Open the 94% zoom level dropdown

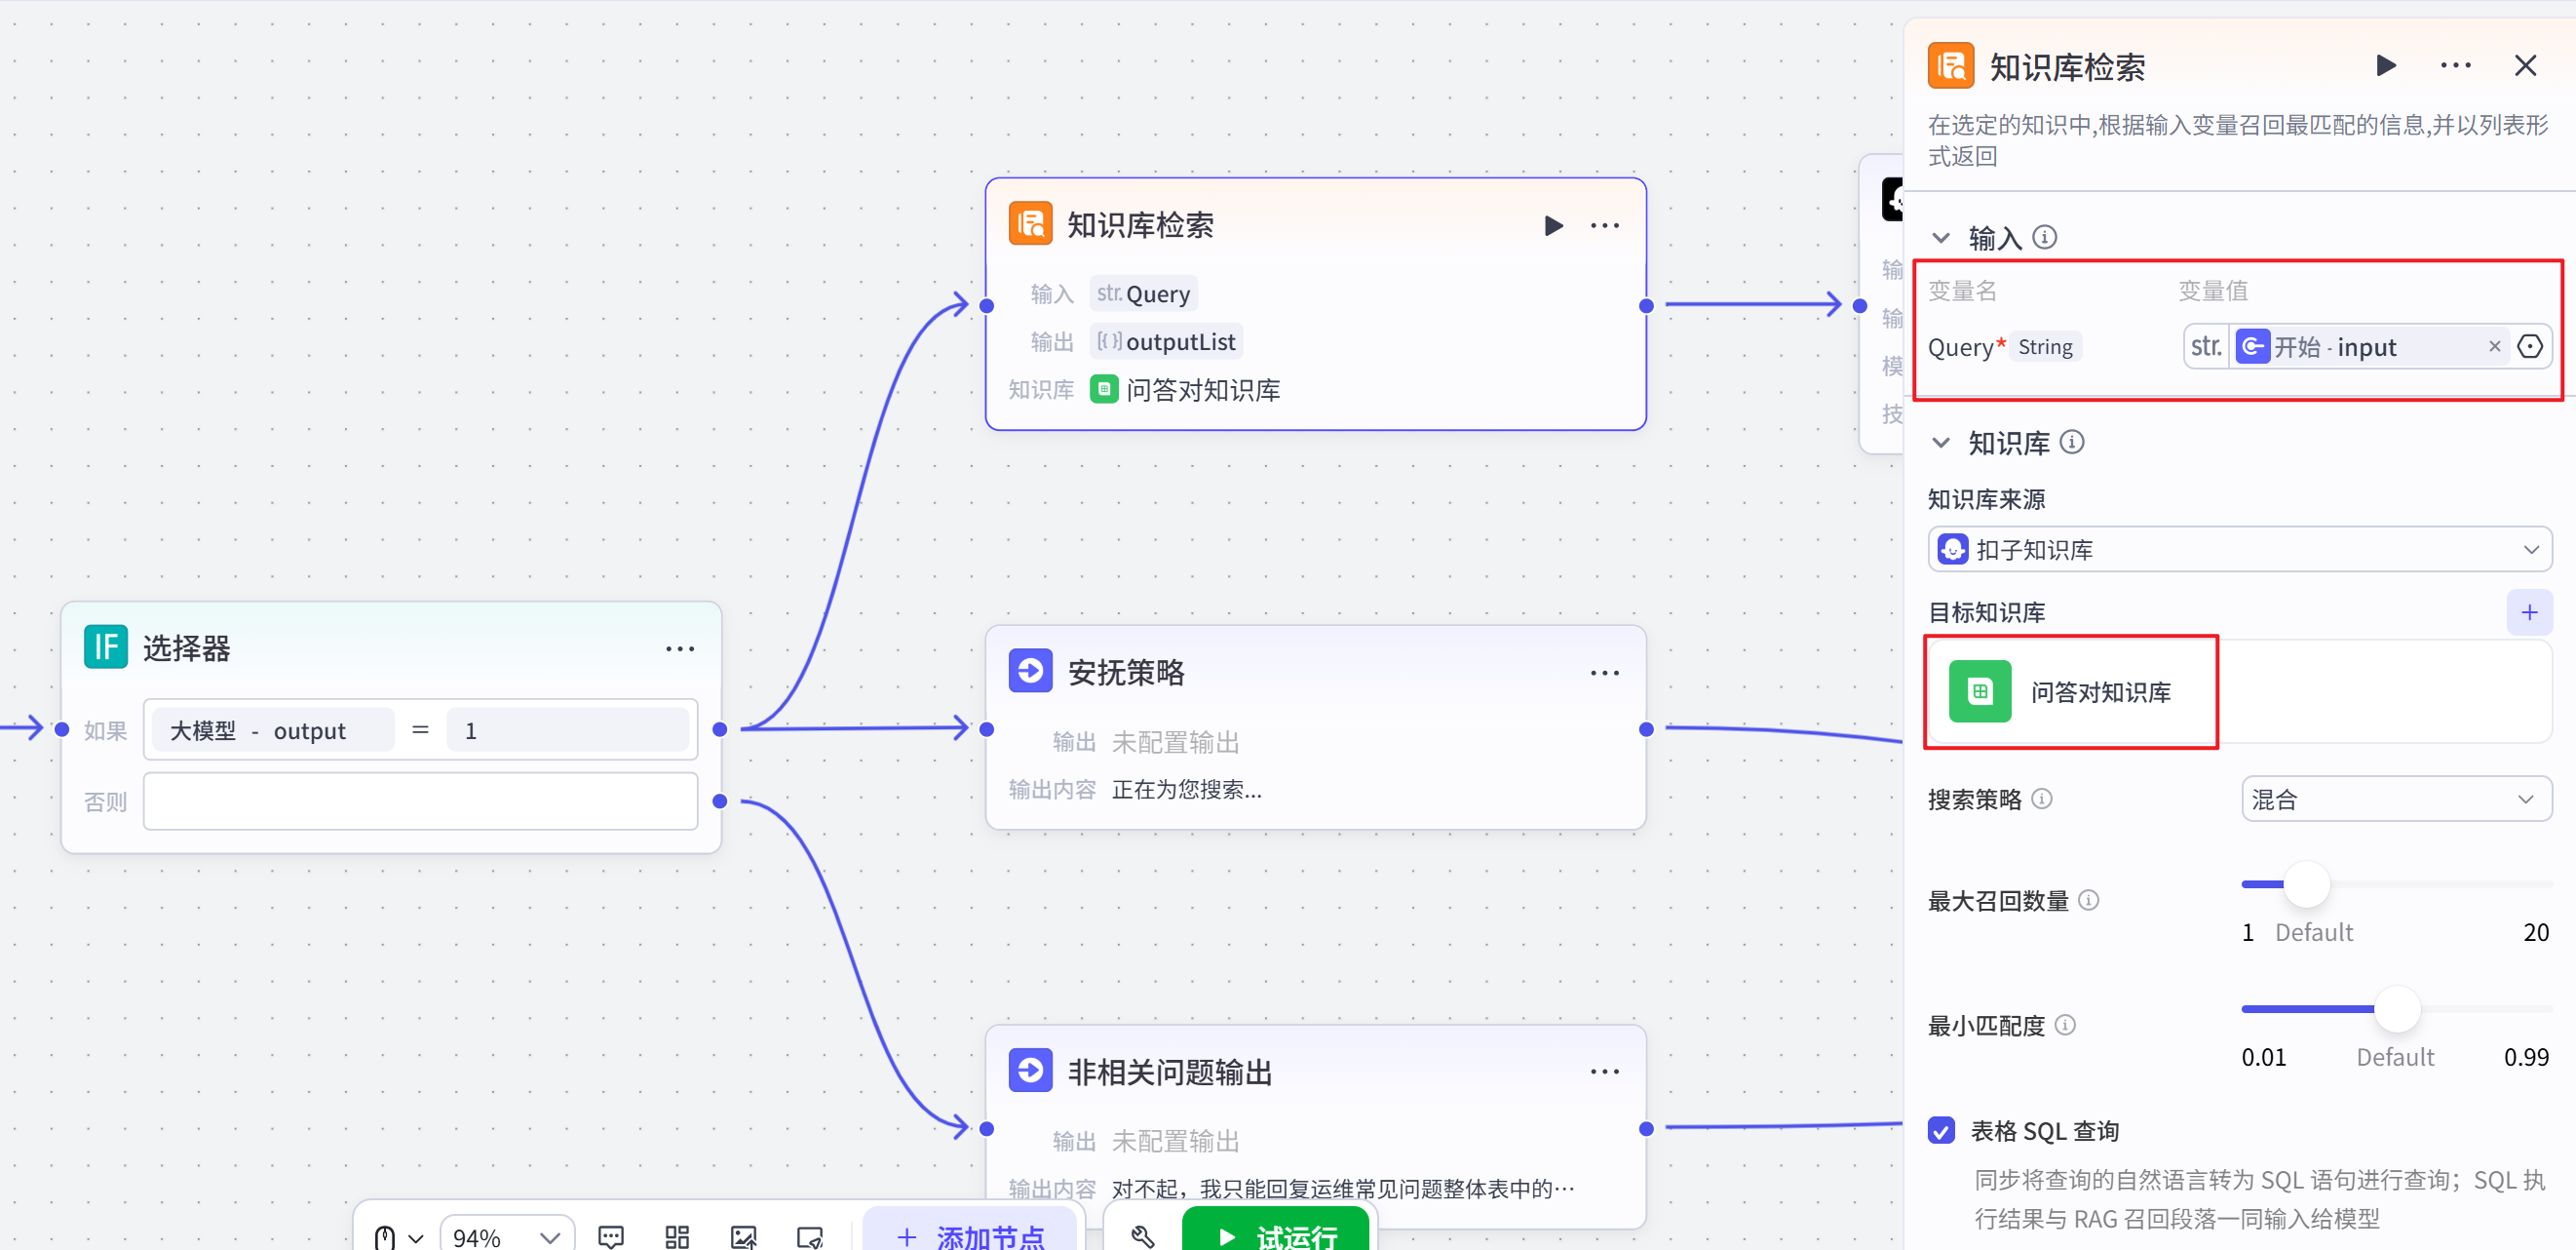[x=506, y=1236]
